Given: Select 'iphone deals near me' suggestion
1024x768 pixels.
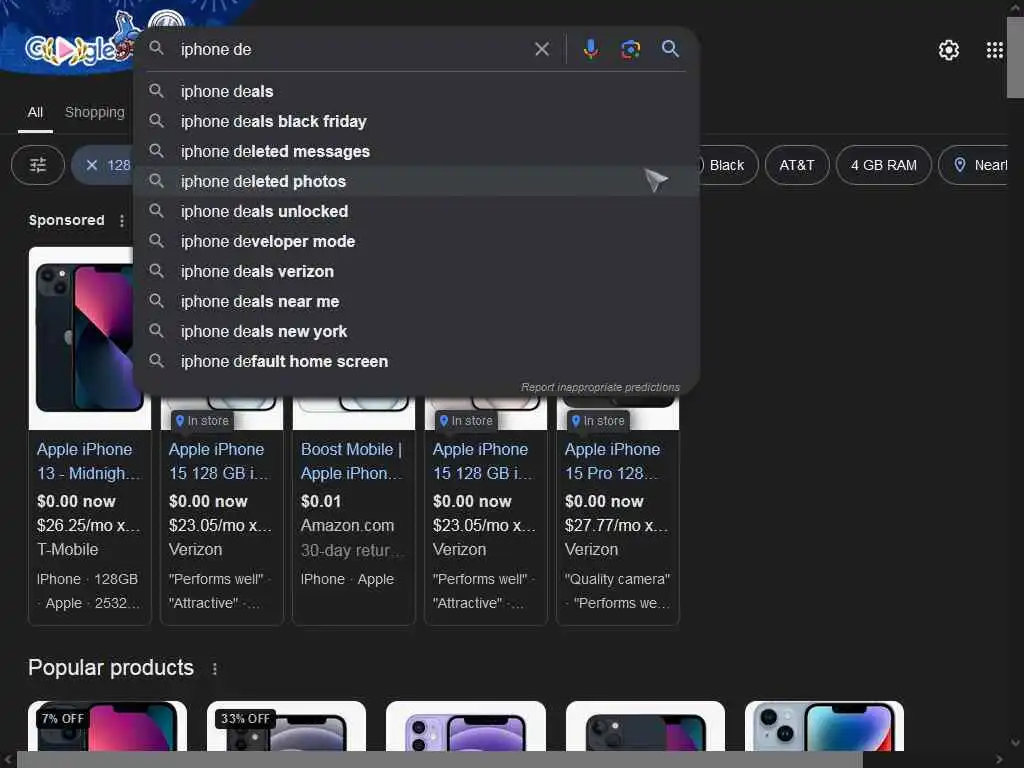Looking at the screenshot, I should click(x=416, y=302).
